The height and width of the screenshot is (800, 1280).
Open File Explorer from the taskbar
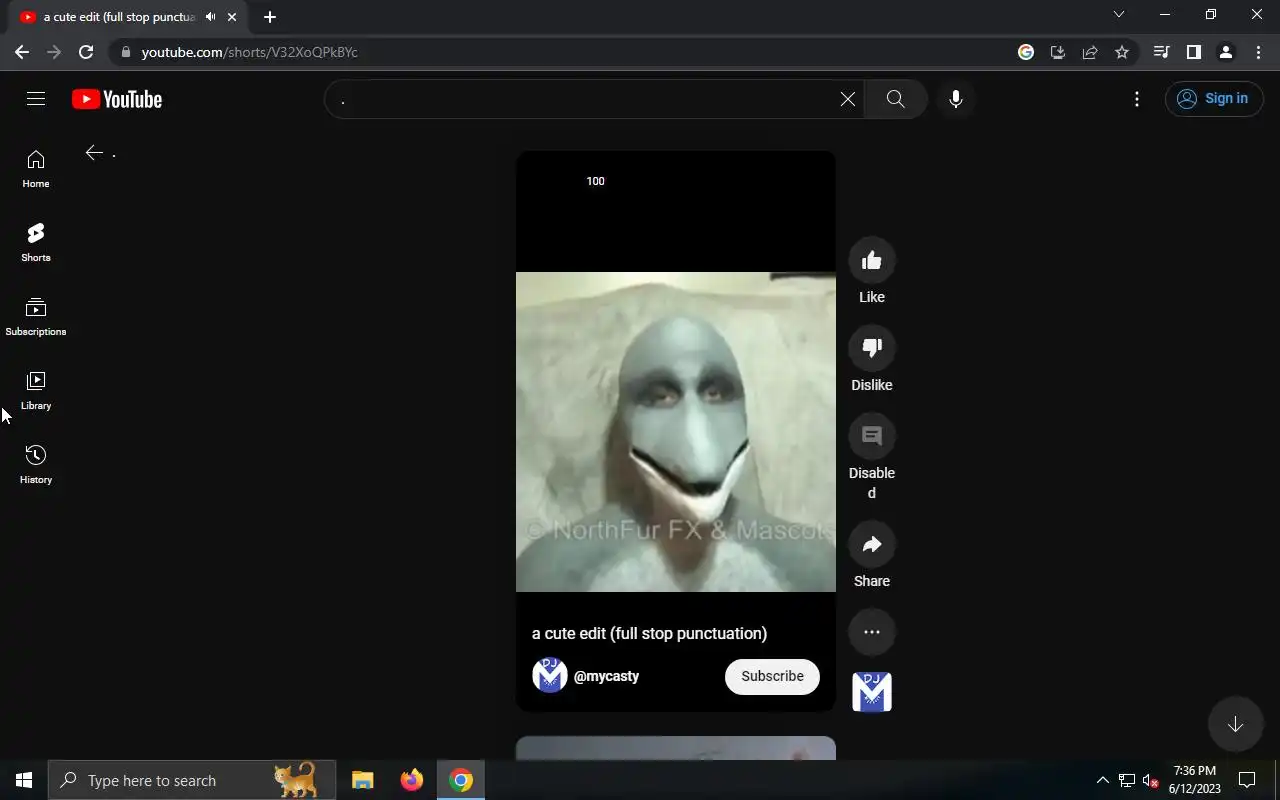363,780
